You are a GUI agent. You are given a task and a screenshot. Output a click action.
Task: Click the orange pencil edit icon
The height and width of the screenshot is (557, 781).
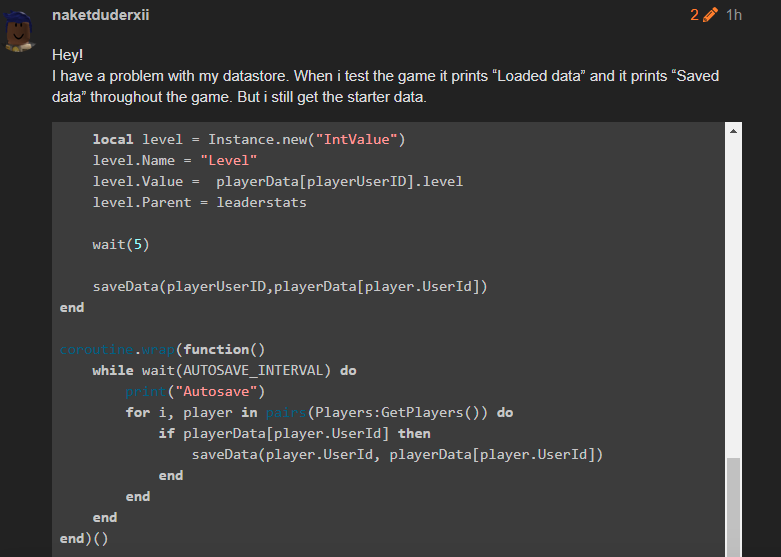711,15
